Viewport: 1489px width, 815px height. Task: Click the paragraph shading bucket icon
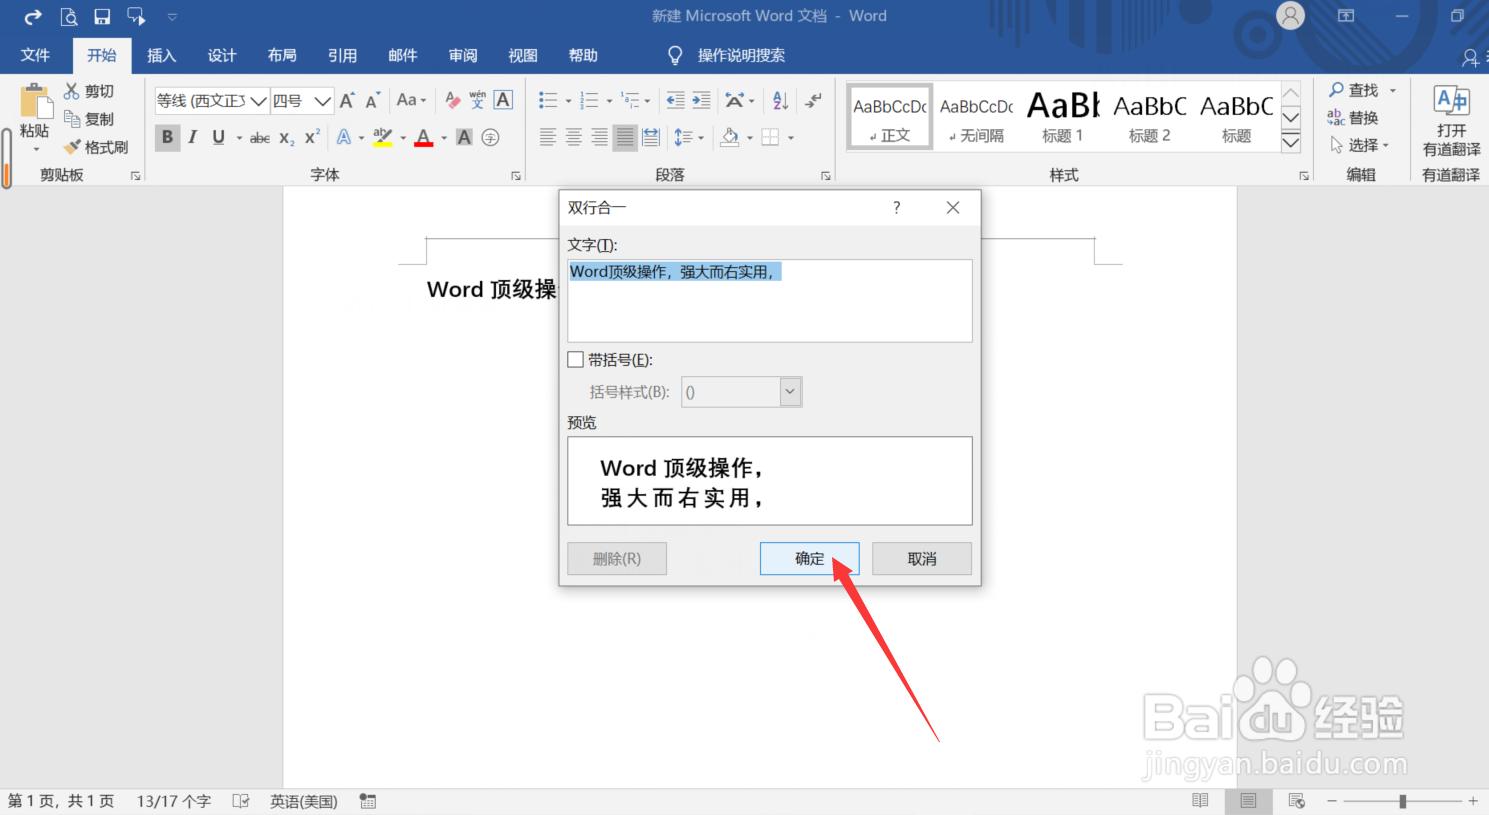click(x=730, y=137)
